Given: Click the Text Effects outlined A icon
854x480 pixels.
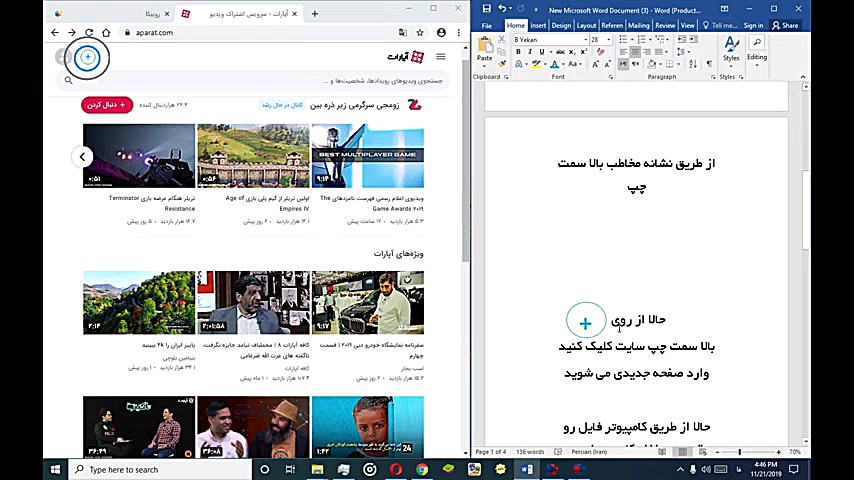Looking at the screenshot, I should [518, 64].
